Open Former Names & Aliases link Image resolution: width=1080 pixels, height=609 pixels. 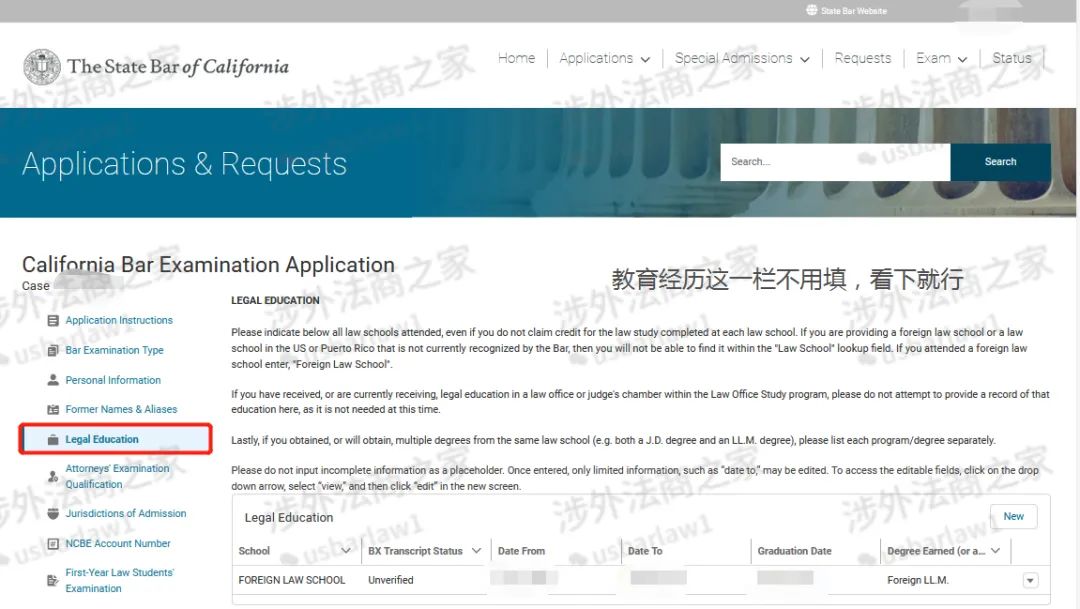point(121,409)
